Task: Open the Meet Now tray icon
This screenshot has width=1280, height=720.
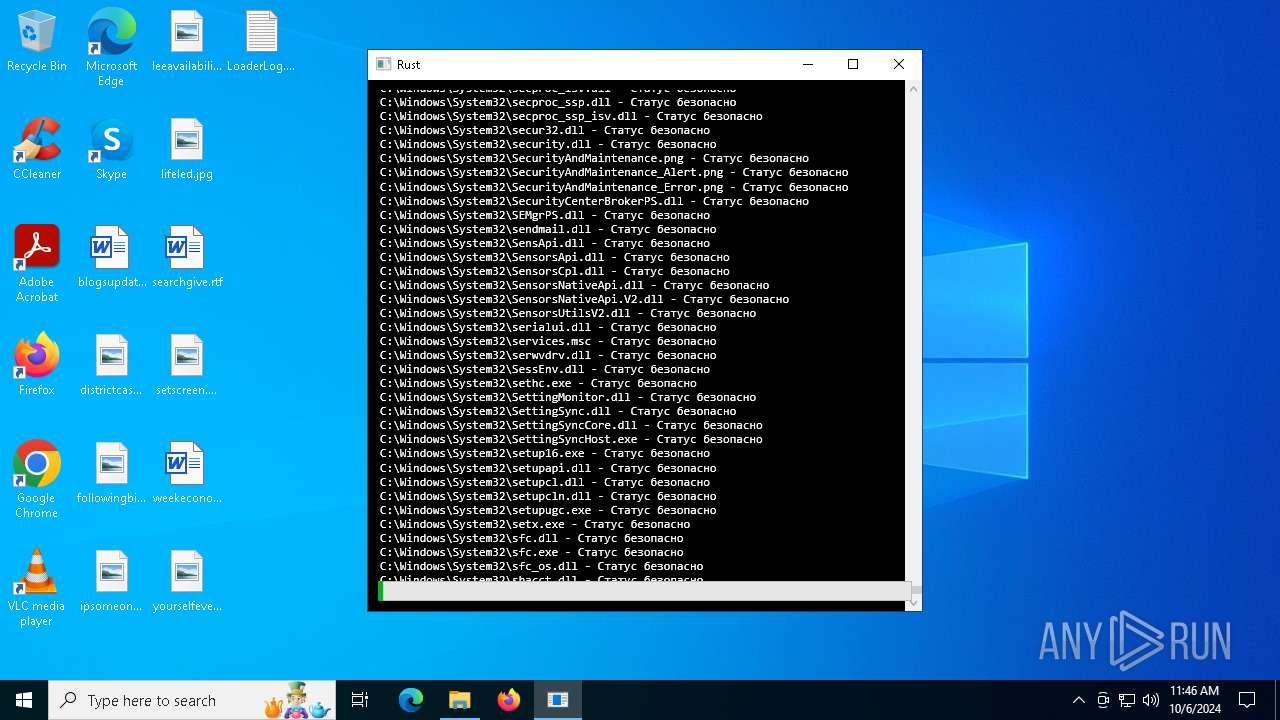Action: [1103, 700]
